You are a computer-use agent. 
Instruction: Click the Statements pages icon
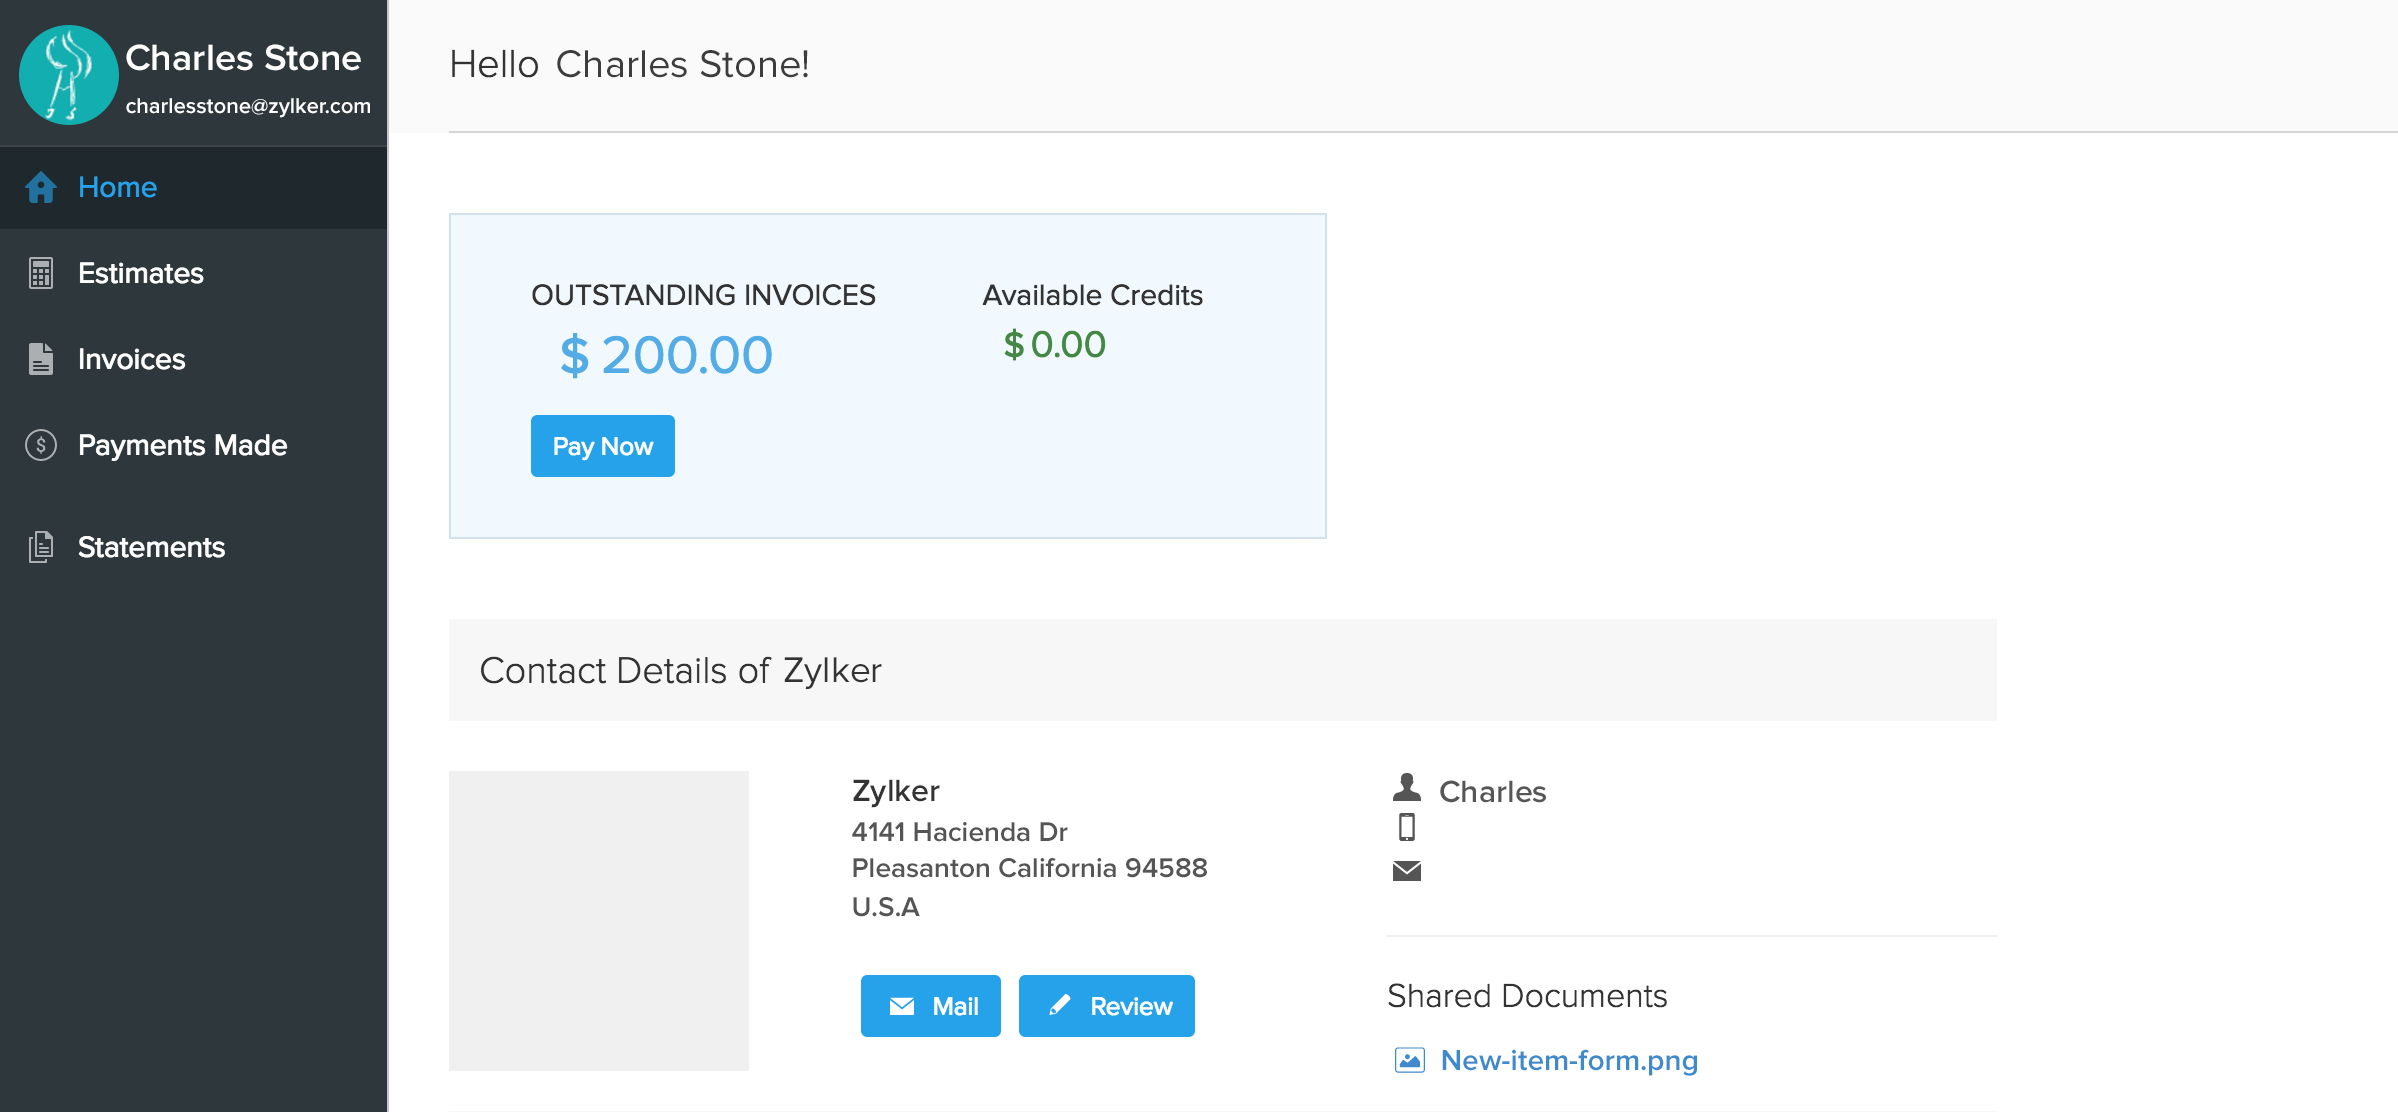41,547
